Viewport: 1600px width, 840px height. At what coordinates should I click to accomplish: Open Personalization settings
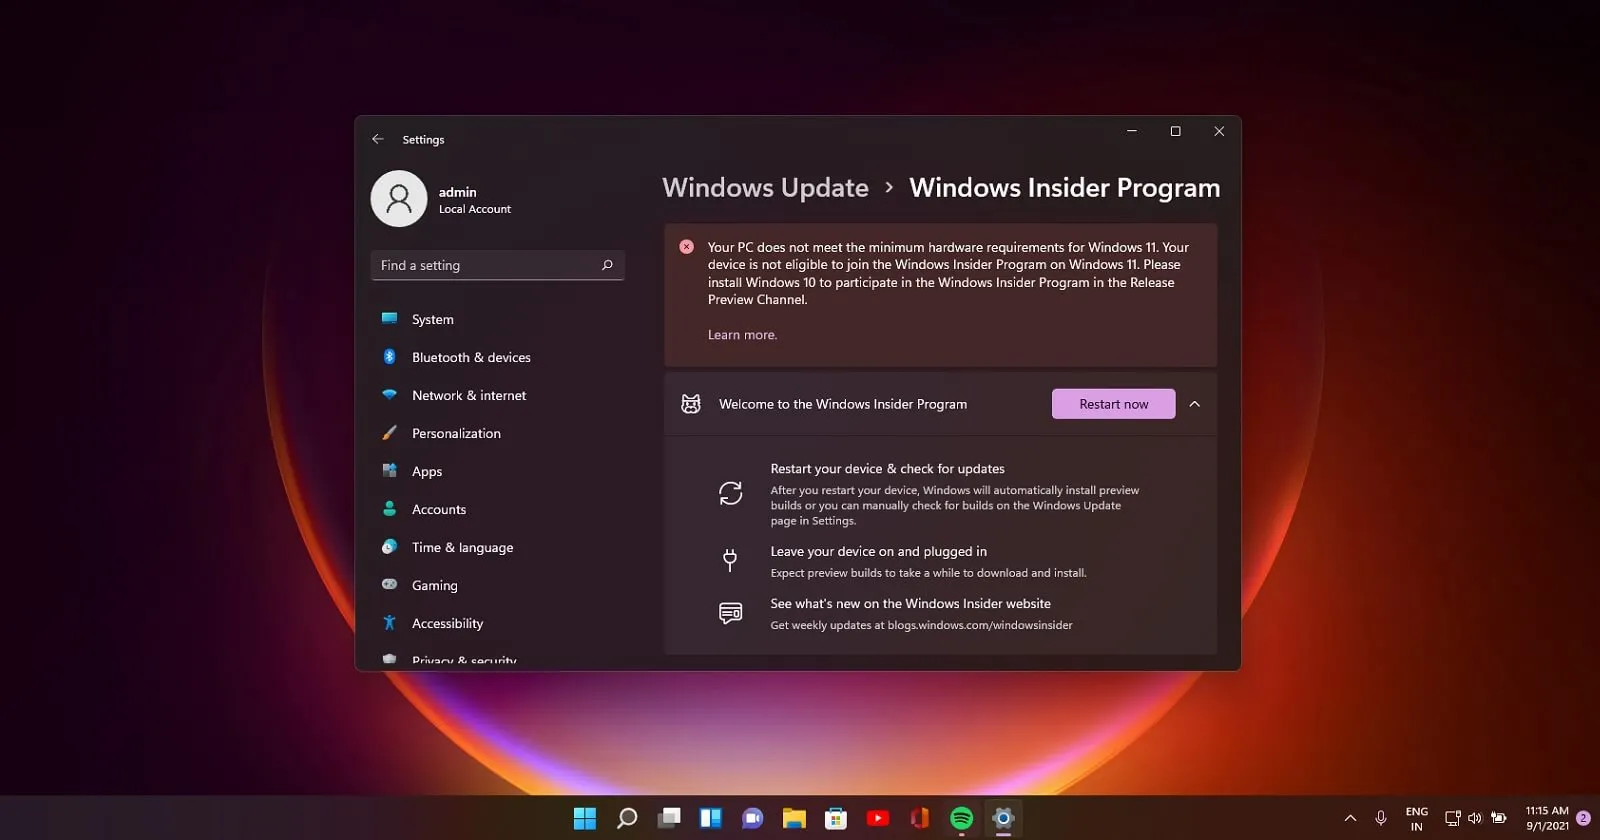[456, 433]
